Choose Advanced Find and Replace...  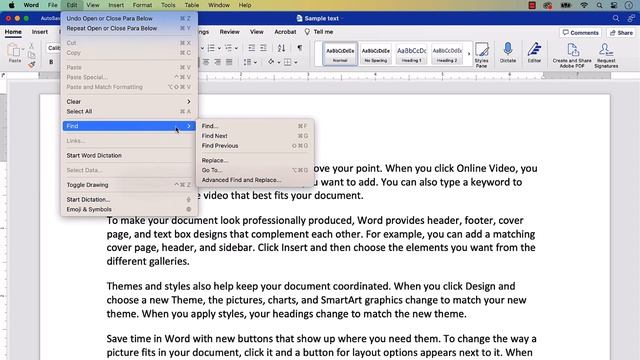click(x=255, y=180)
